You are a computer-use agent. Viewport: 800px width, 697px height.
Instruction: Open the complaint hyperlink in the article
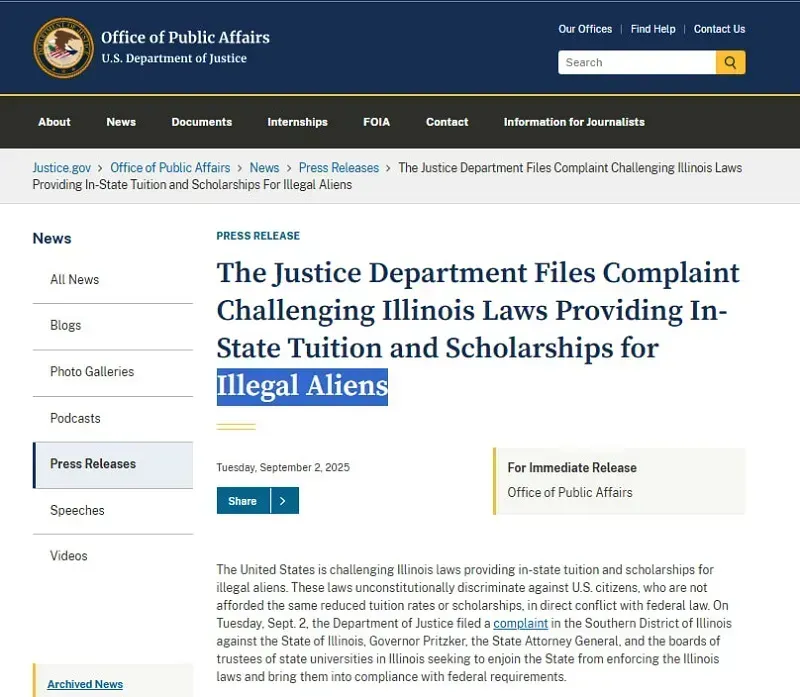tap(520, 623)
